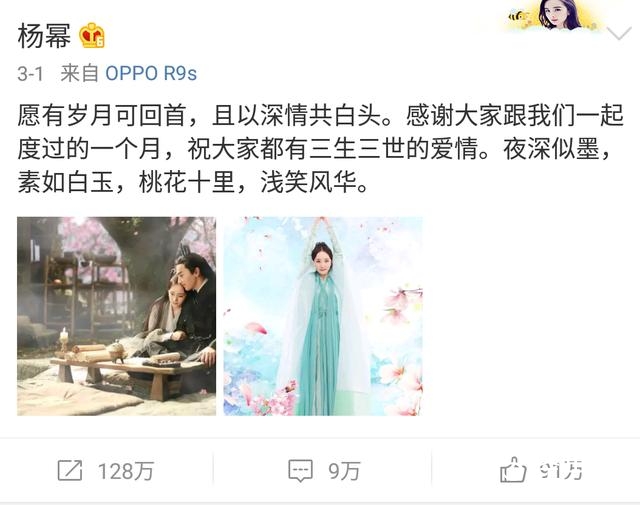The height and width of the screenshot is (505, 640).
Task: Expand the post options chevron
Action: [619, 34]
